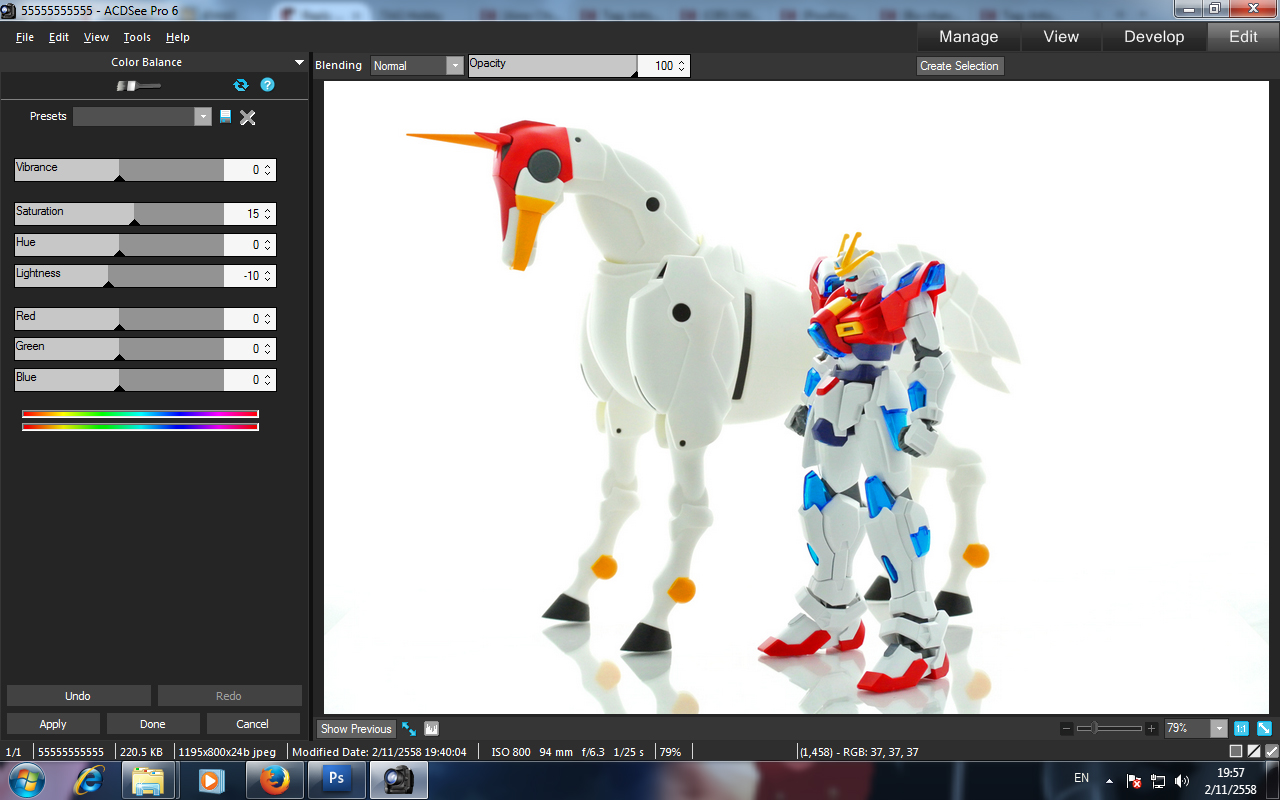
Task: Click the Lightness slider
Action: [119, 276]
